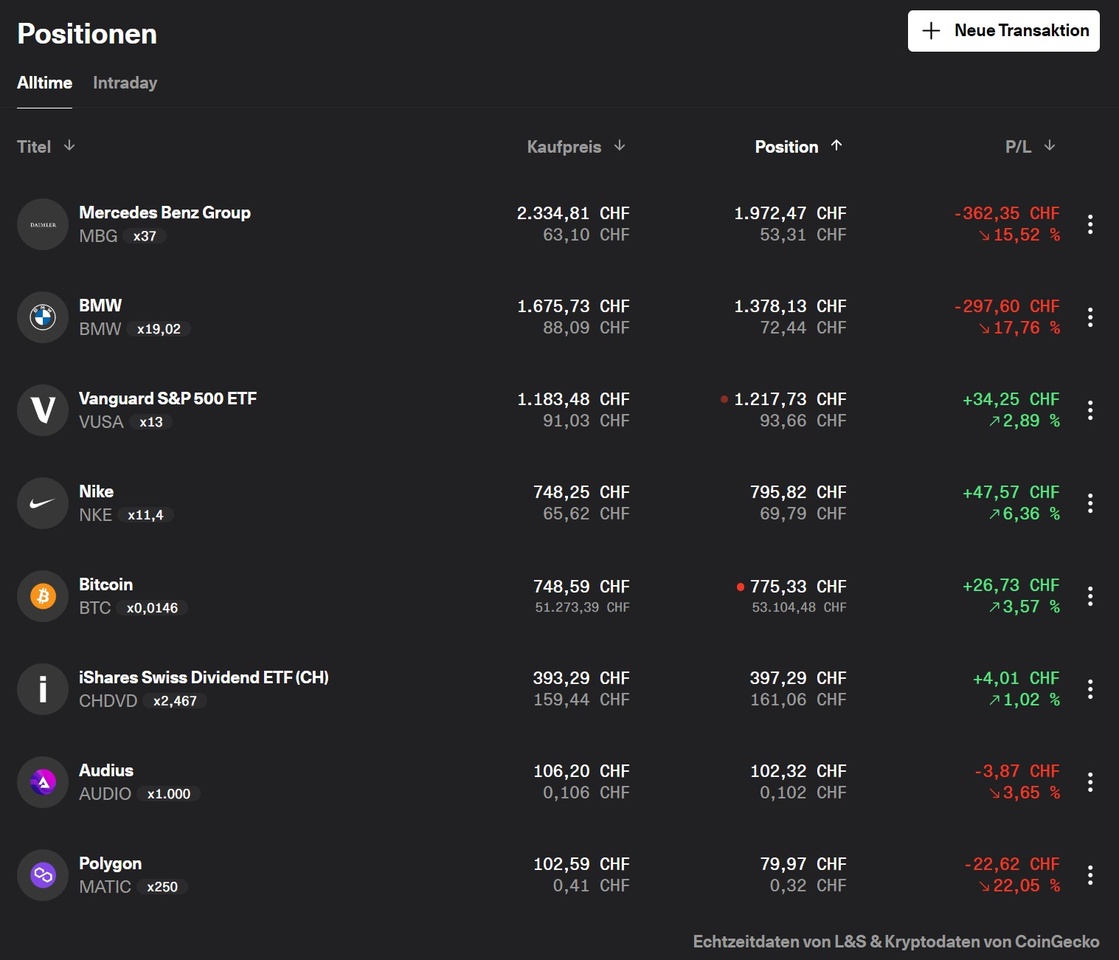Click the 397,29 CHF iShares position value

[798, 678]
